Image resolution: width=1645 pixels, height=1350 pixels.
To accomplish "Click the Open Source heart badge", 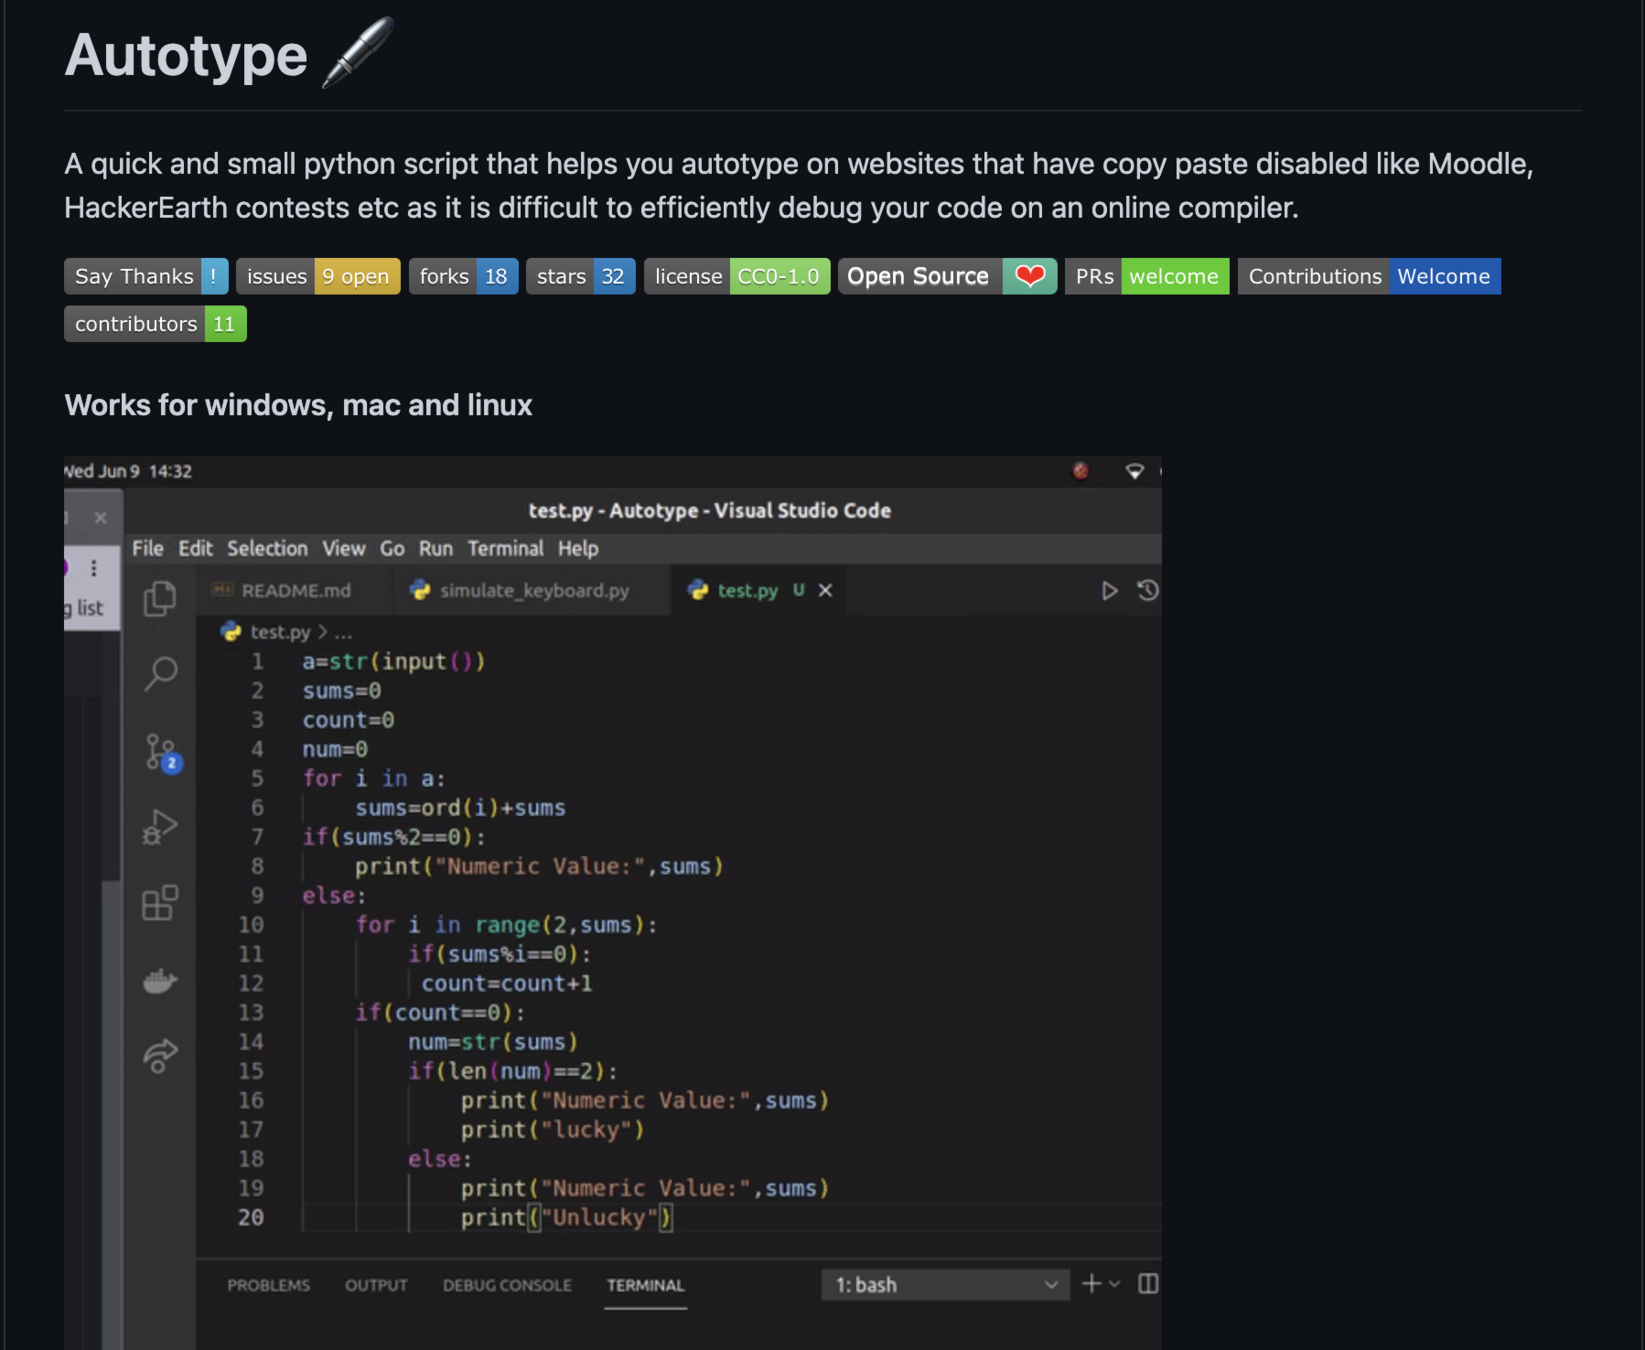I will [947, 276].
